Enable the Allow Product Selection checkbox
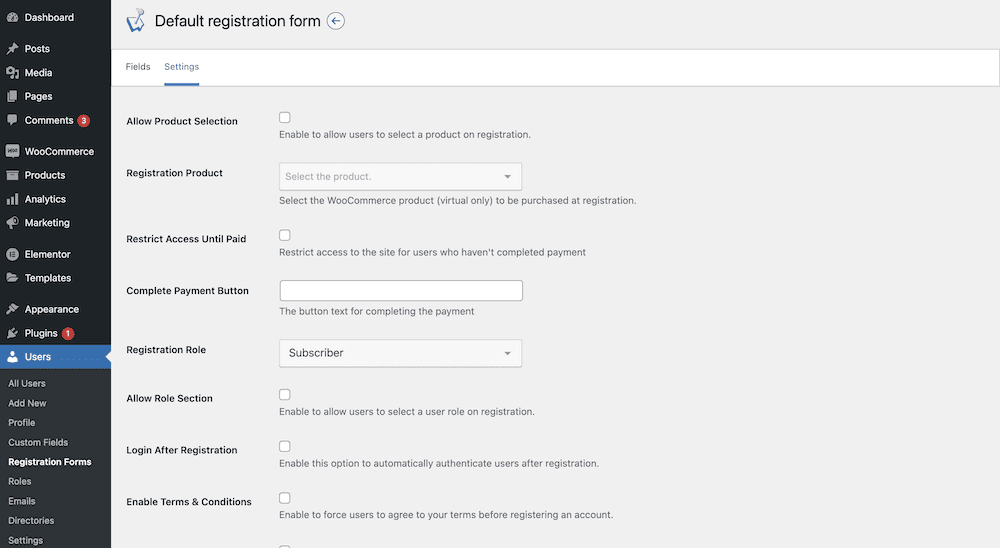The width and height of the screenshot is (1000, 548). [284, 117]
